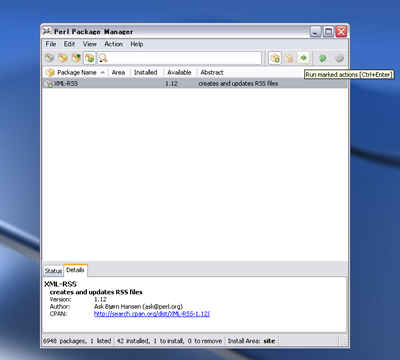The width and height of the screenshot is (400, 360).
Task: Select the XML-RSS package row
Action: pyautogui.click(x=195, y=83)
